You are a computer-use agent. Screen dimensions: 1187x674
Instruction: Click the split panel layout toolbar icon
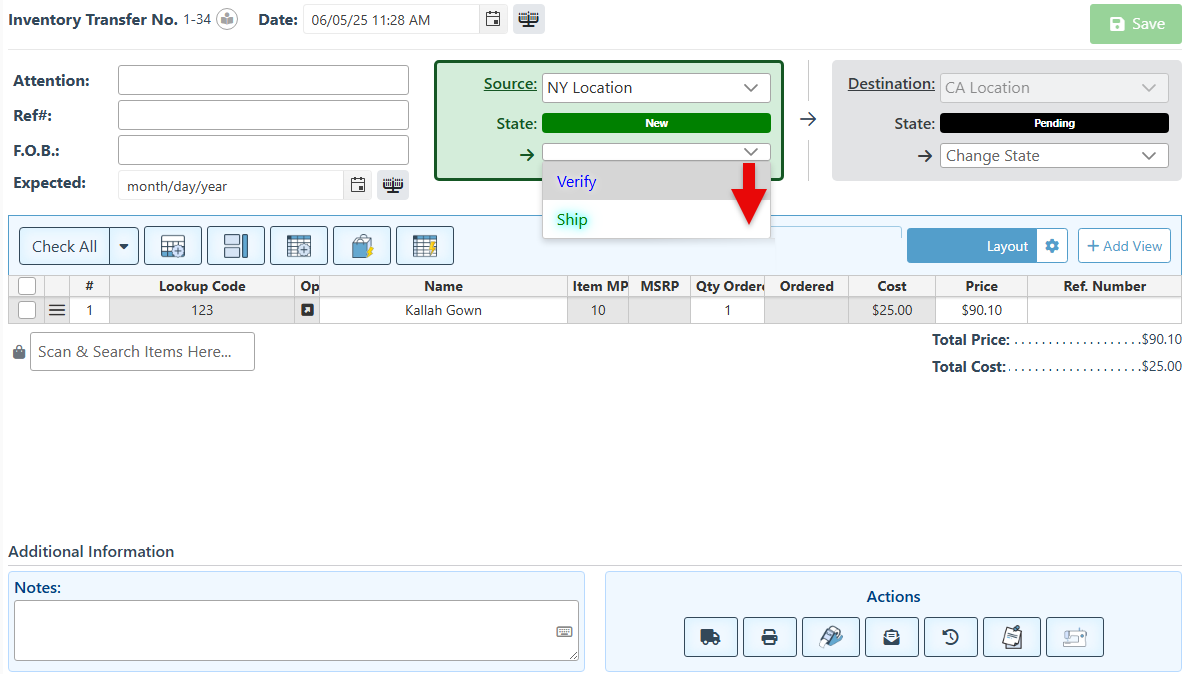point(236,246)
